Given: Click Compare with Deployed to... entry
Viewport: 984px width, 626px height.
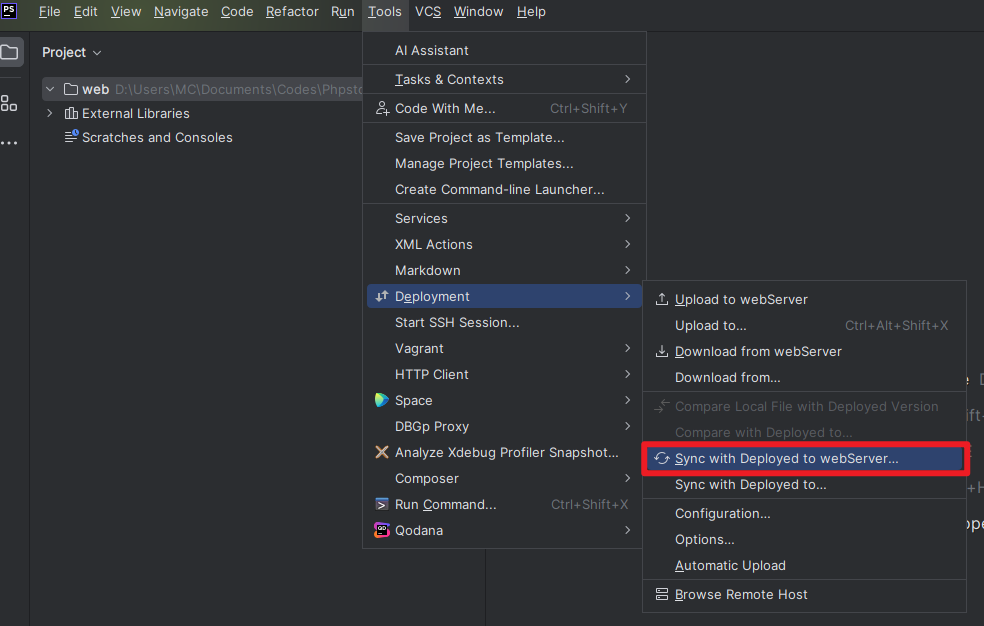Looking at the screenshot, I should click(x=804, y=433).
